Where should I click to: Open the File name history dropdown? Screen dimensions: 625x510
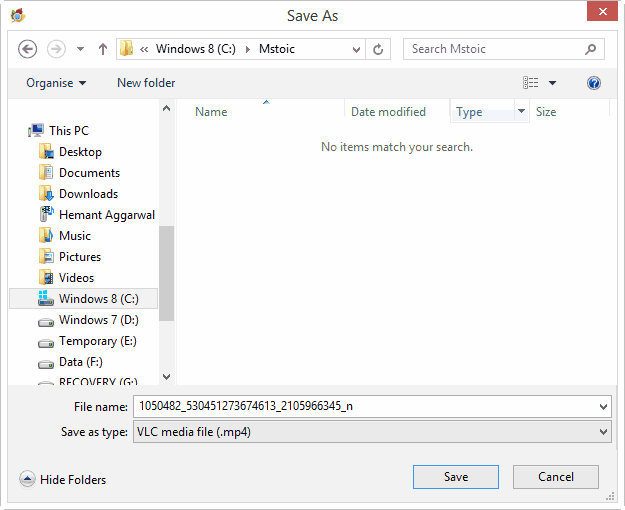coord(601,407)
